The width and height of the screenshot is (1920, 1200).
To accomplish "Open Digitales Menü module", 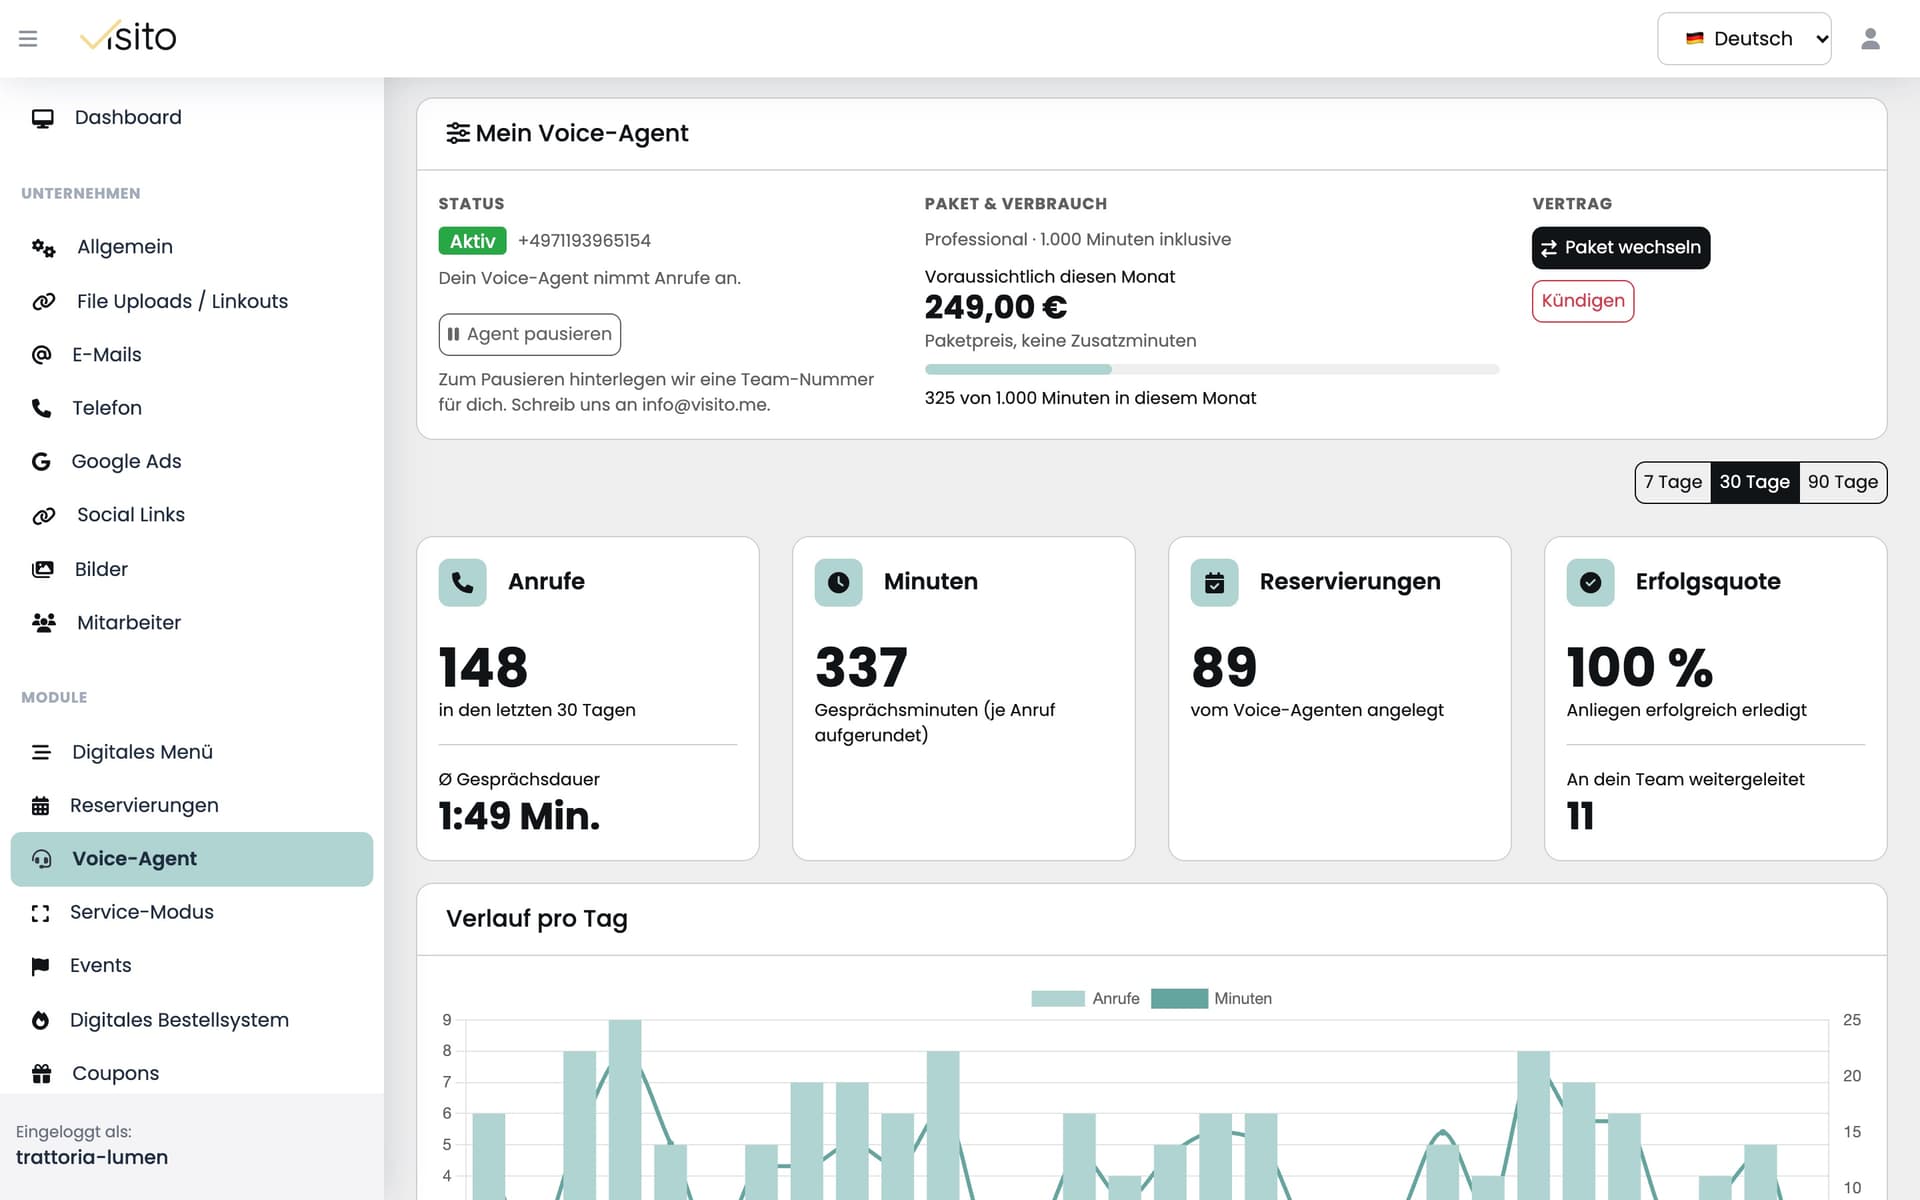I will coord(142,752).
